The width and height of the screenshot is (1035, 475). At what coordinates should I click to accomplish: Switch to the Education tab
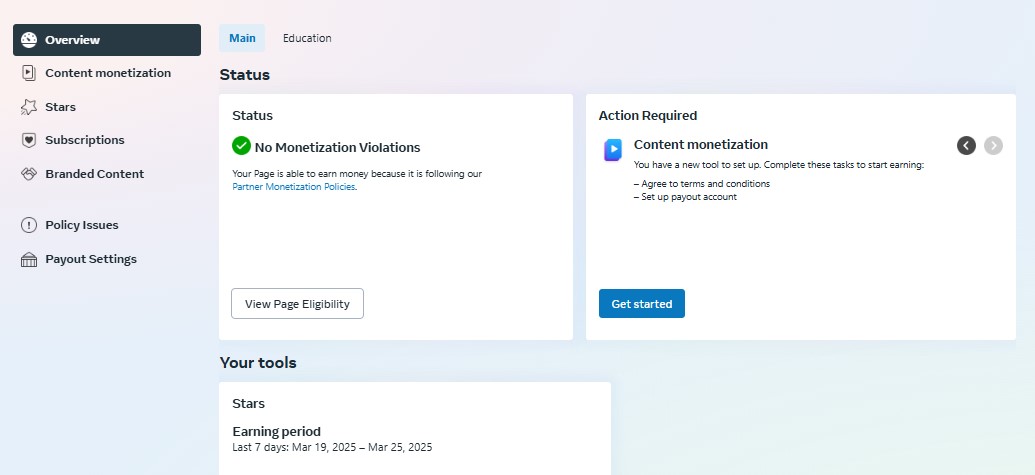(x=307, y=38)
